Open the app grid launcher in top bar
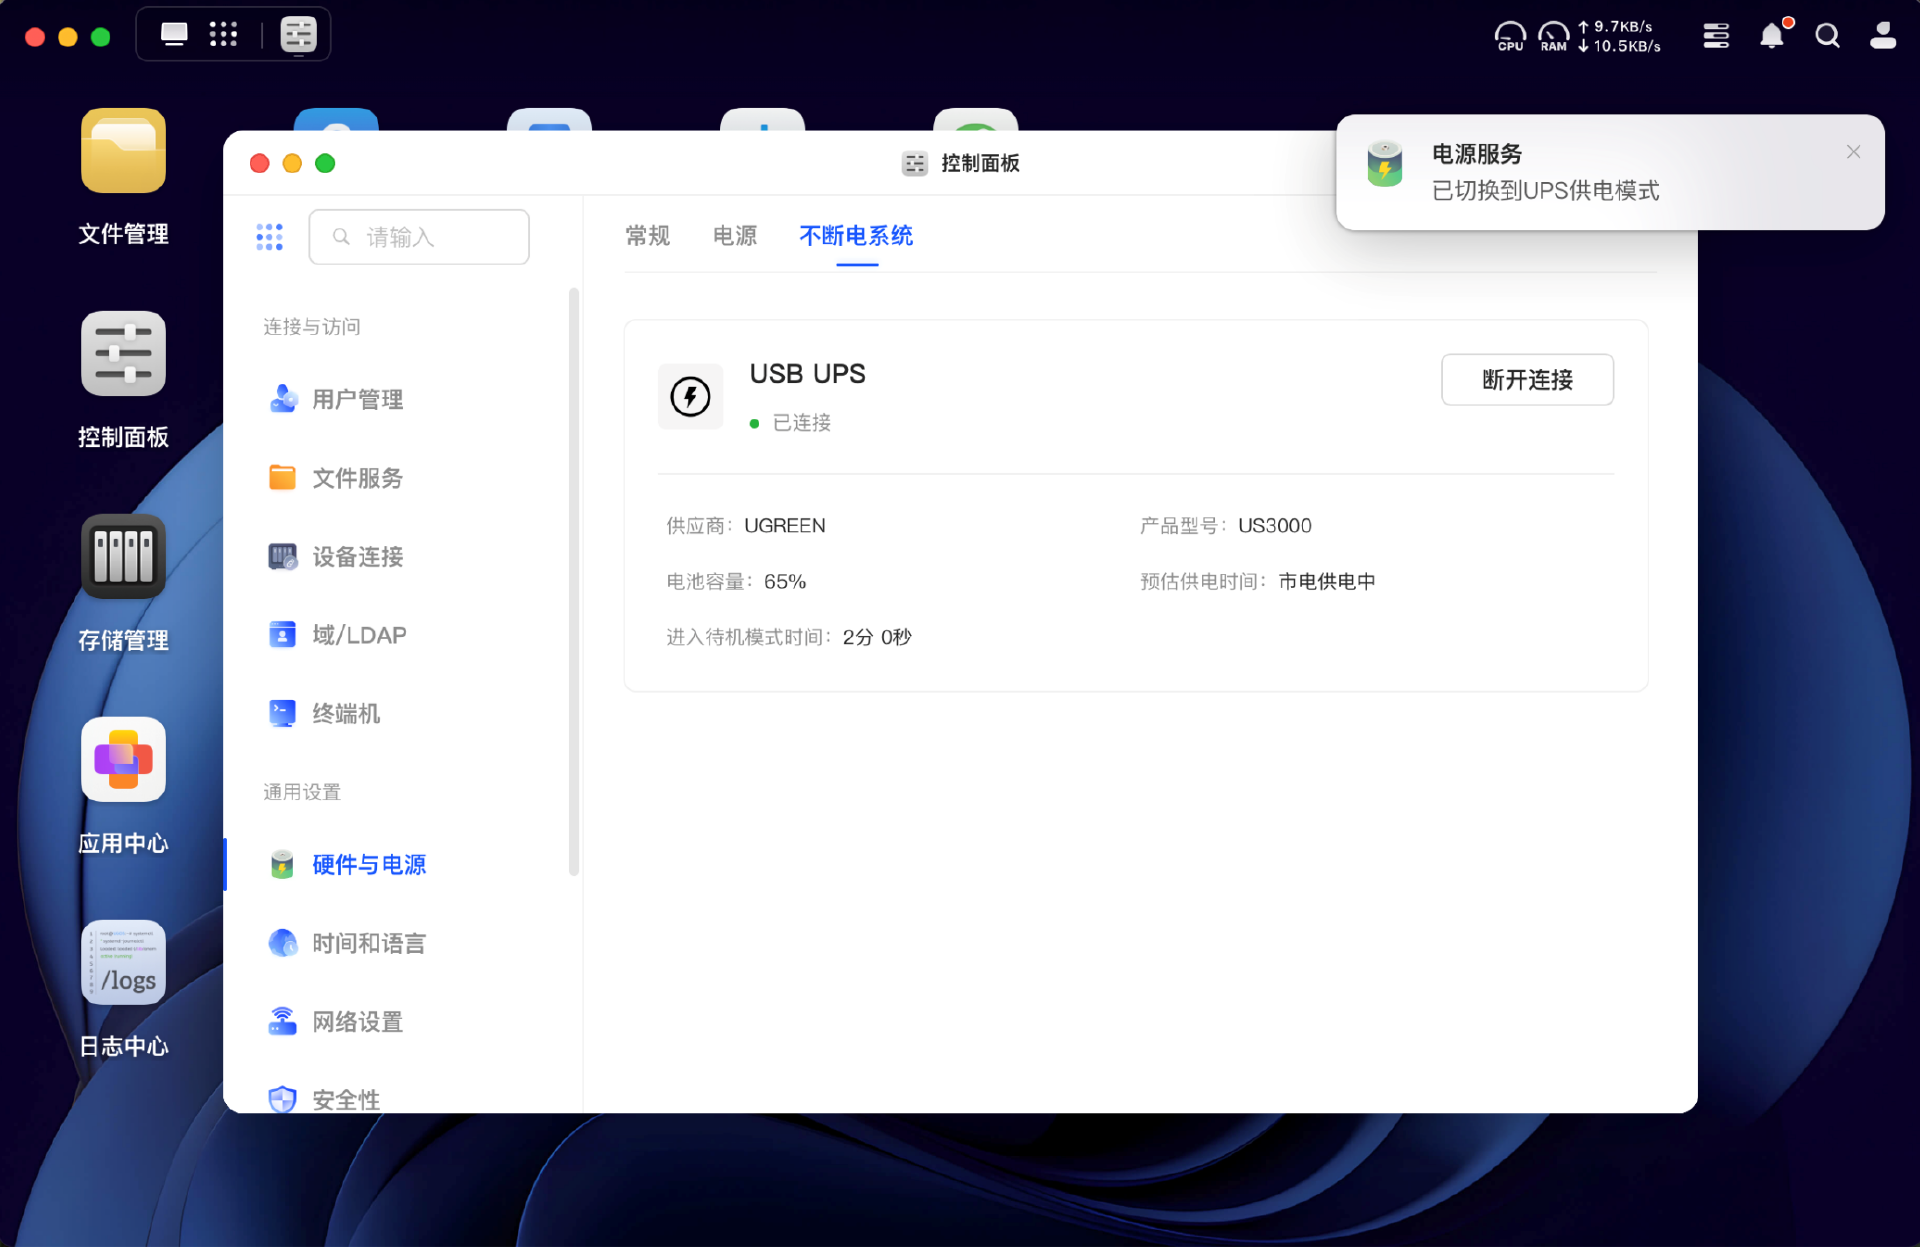This screenshot has height=1247, width=1920. pyautogui.click(x=223, y=35)
